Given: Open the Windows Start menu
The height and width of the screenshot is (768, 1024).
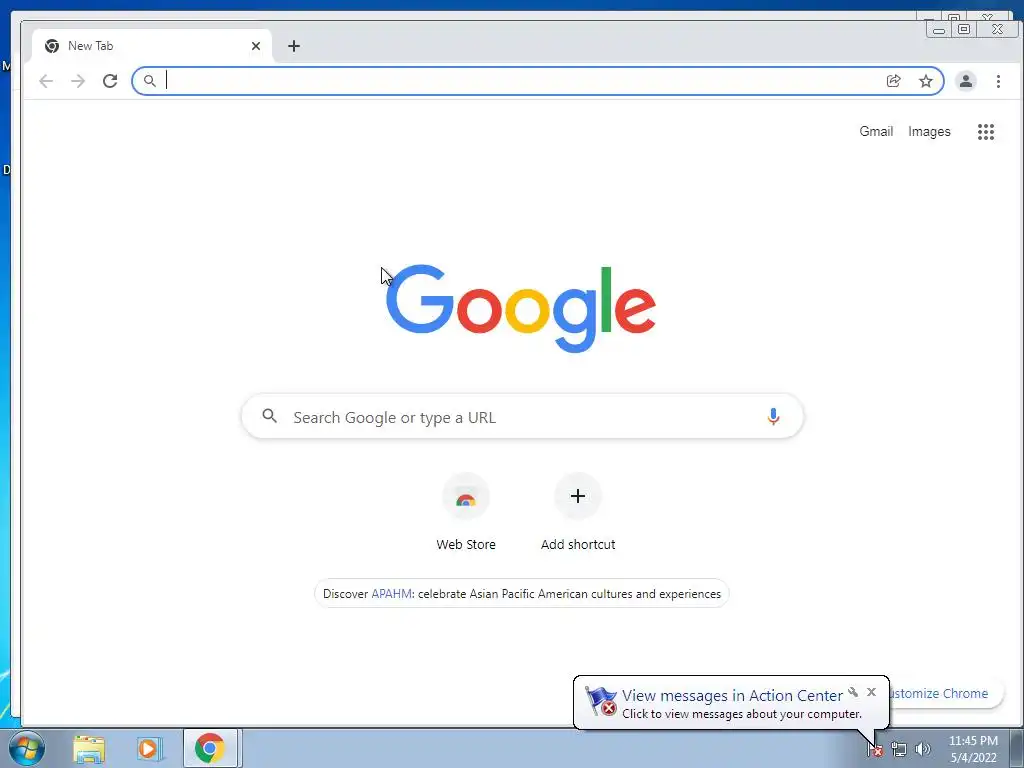Looking at the screenshot, I should [27, 748].
